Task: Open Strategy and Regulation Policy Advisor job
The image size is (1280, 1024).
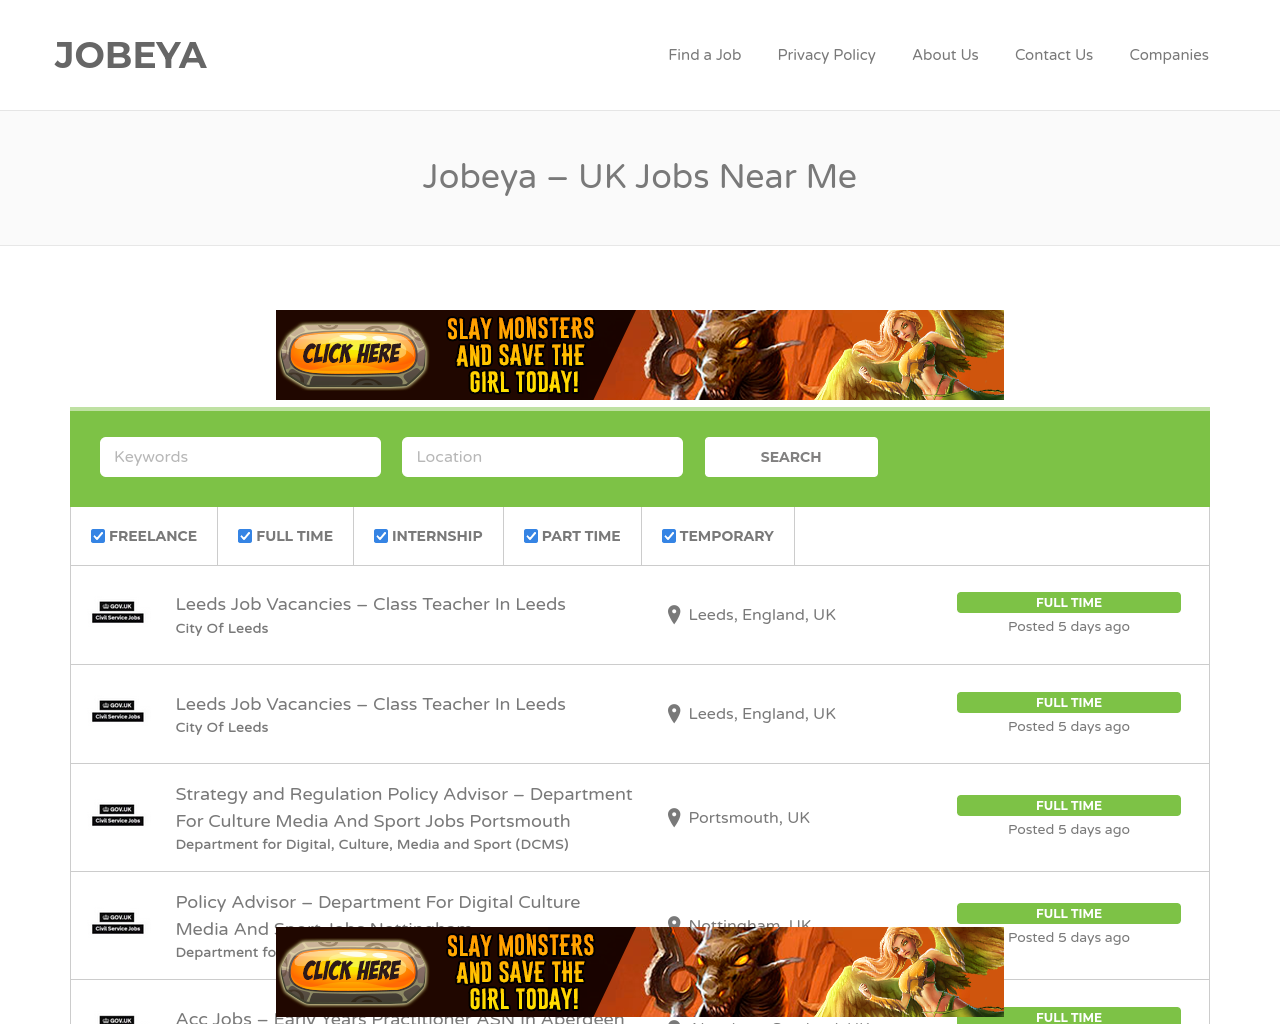Action: click(x=404, y=807)
